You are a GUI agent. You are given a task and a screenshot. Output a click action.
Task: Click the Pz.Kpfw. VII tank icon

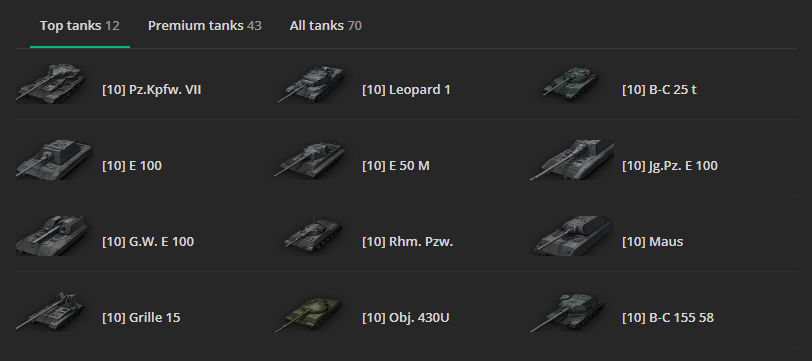coord(51,83)
